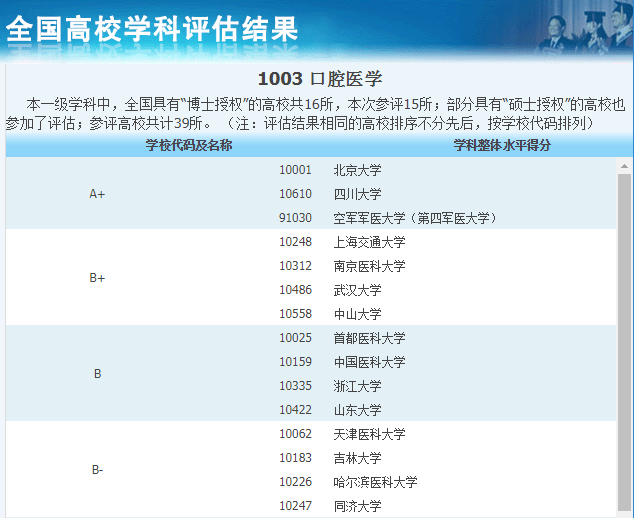Click 北京大学 in the list

(x=358, y=170)
